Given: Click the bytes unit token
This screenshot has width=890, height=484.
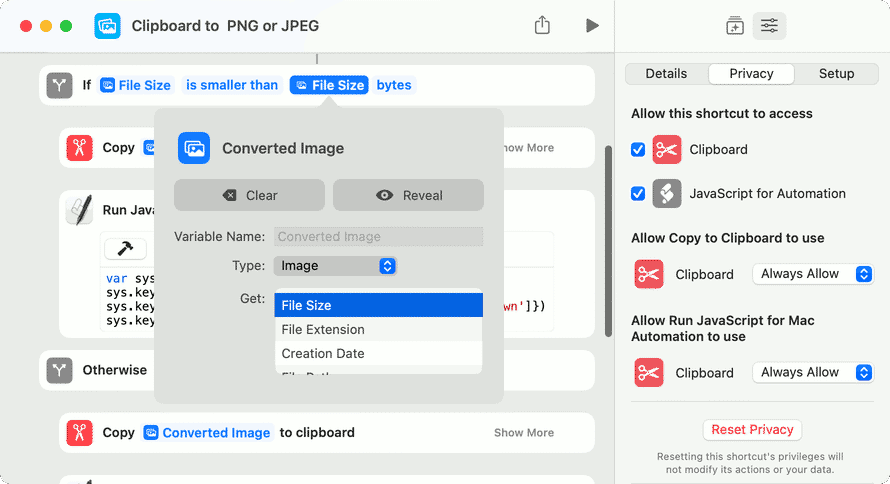Looking at the screenshot, I should coord(394,85).
